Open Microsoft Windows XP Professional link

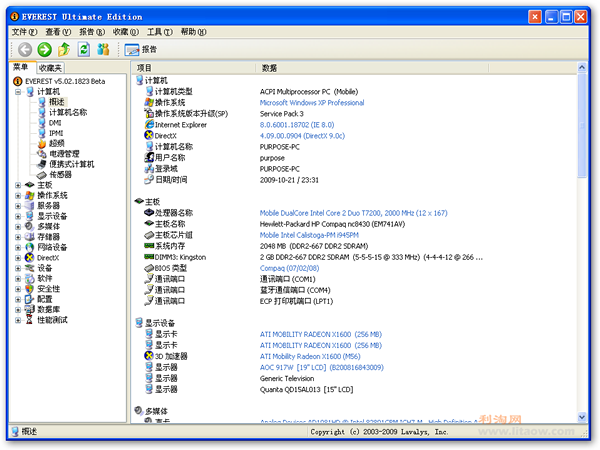(x=312, y=103)
